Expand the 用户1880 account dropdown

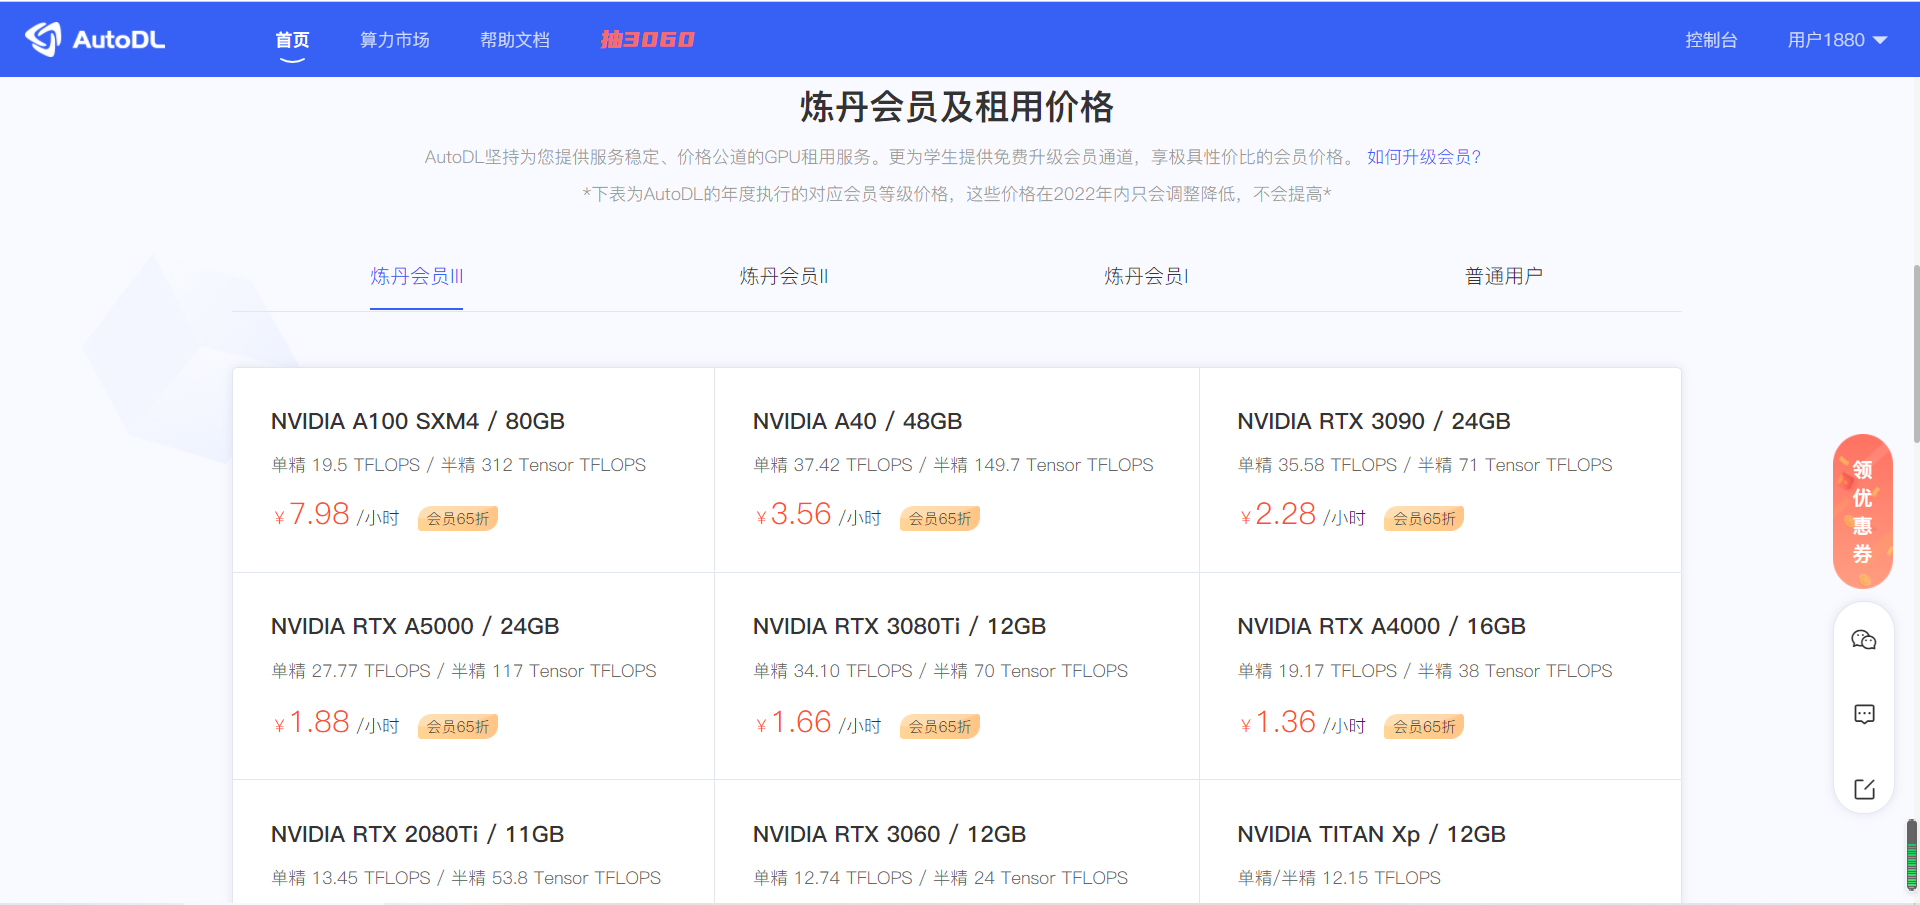tap(1837, 40)
